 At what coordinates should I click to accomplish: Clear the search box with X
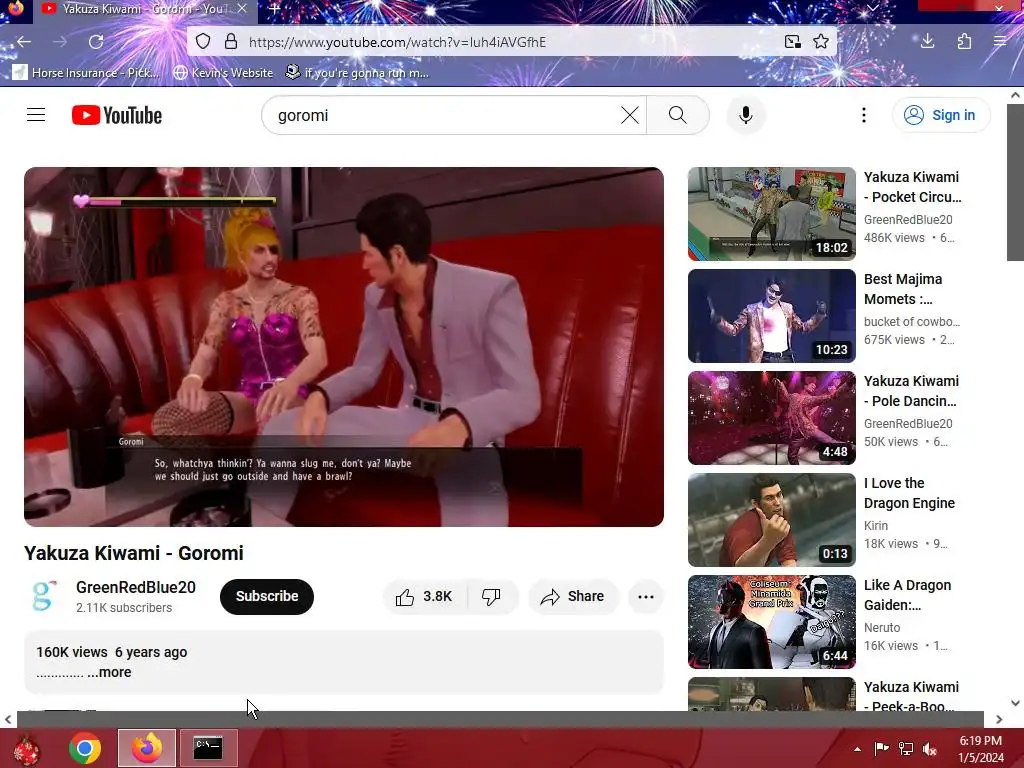pyautogui.click(x=630, y=115)
